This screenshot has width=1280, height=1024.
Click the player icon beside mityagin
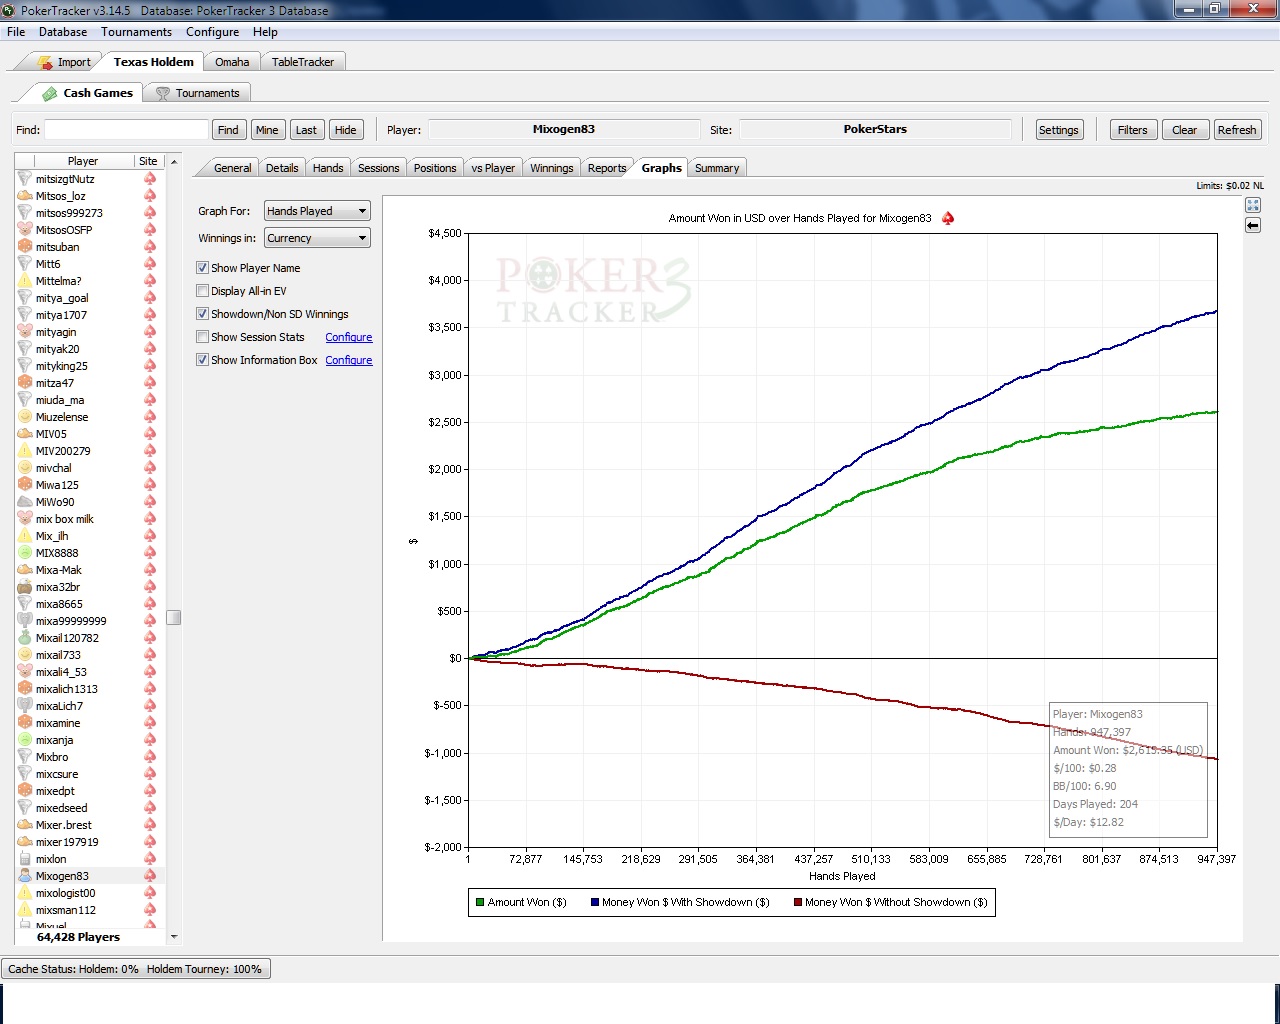coord(25,332)
